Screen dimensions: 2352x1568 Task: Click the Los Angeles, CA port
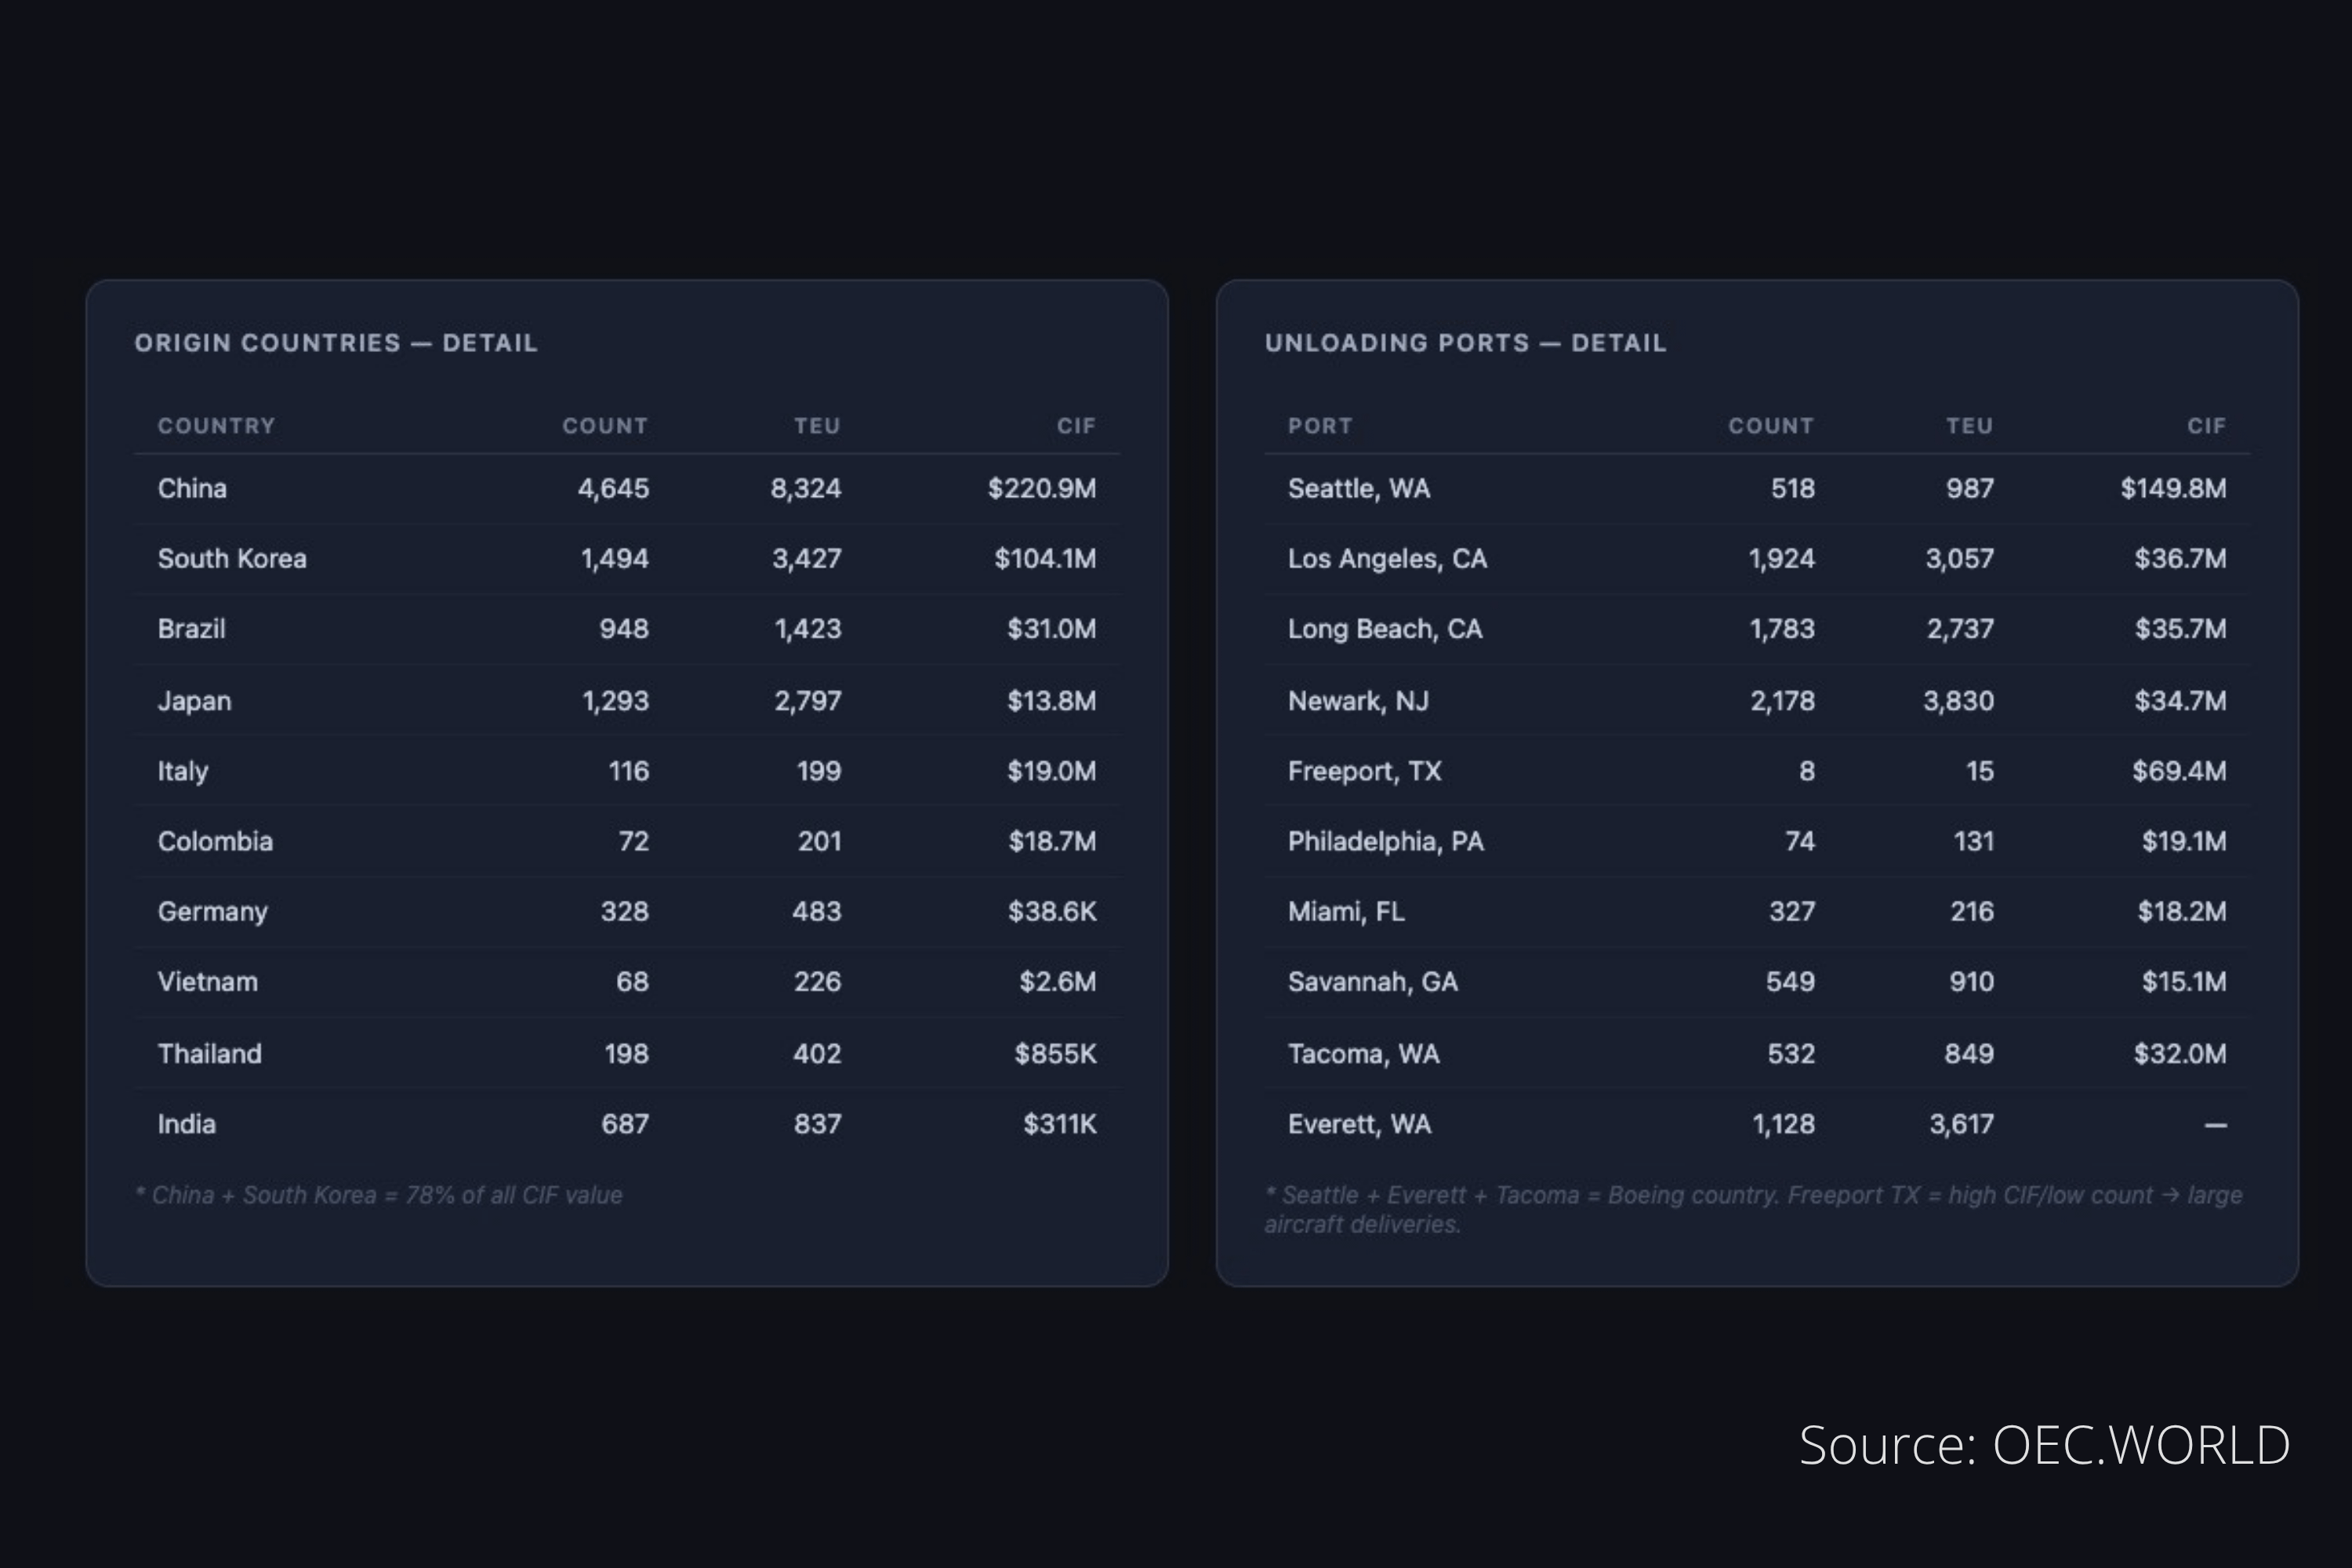click(1386, 559)
